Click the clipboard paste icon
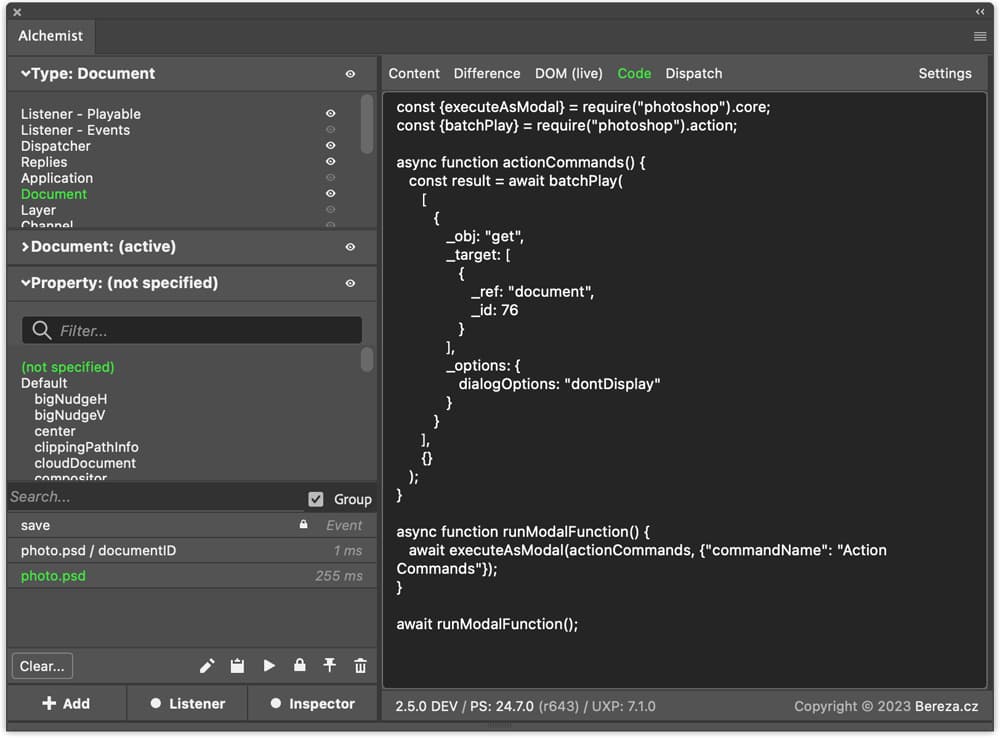 tap(238, 666)
